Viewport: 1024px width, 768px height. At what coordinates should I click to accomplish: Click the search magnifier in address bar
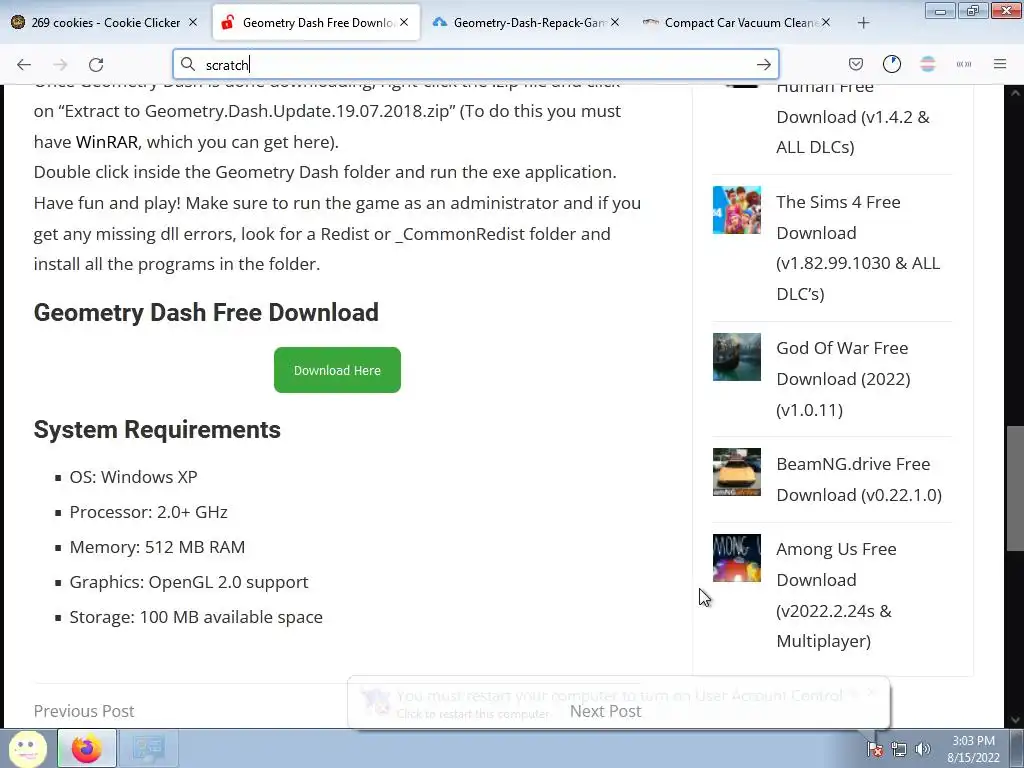coord(188,64)
